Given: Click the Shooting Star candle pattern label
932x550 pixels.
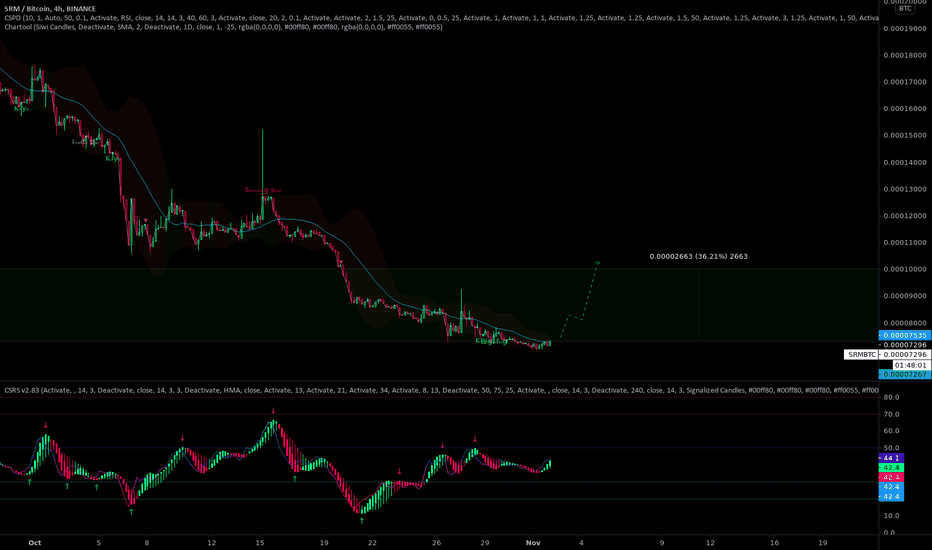Looking at the screenshot, I should click(263, 190).
